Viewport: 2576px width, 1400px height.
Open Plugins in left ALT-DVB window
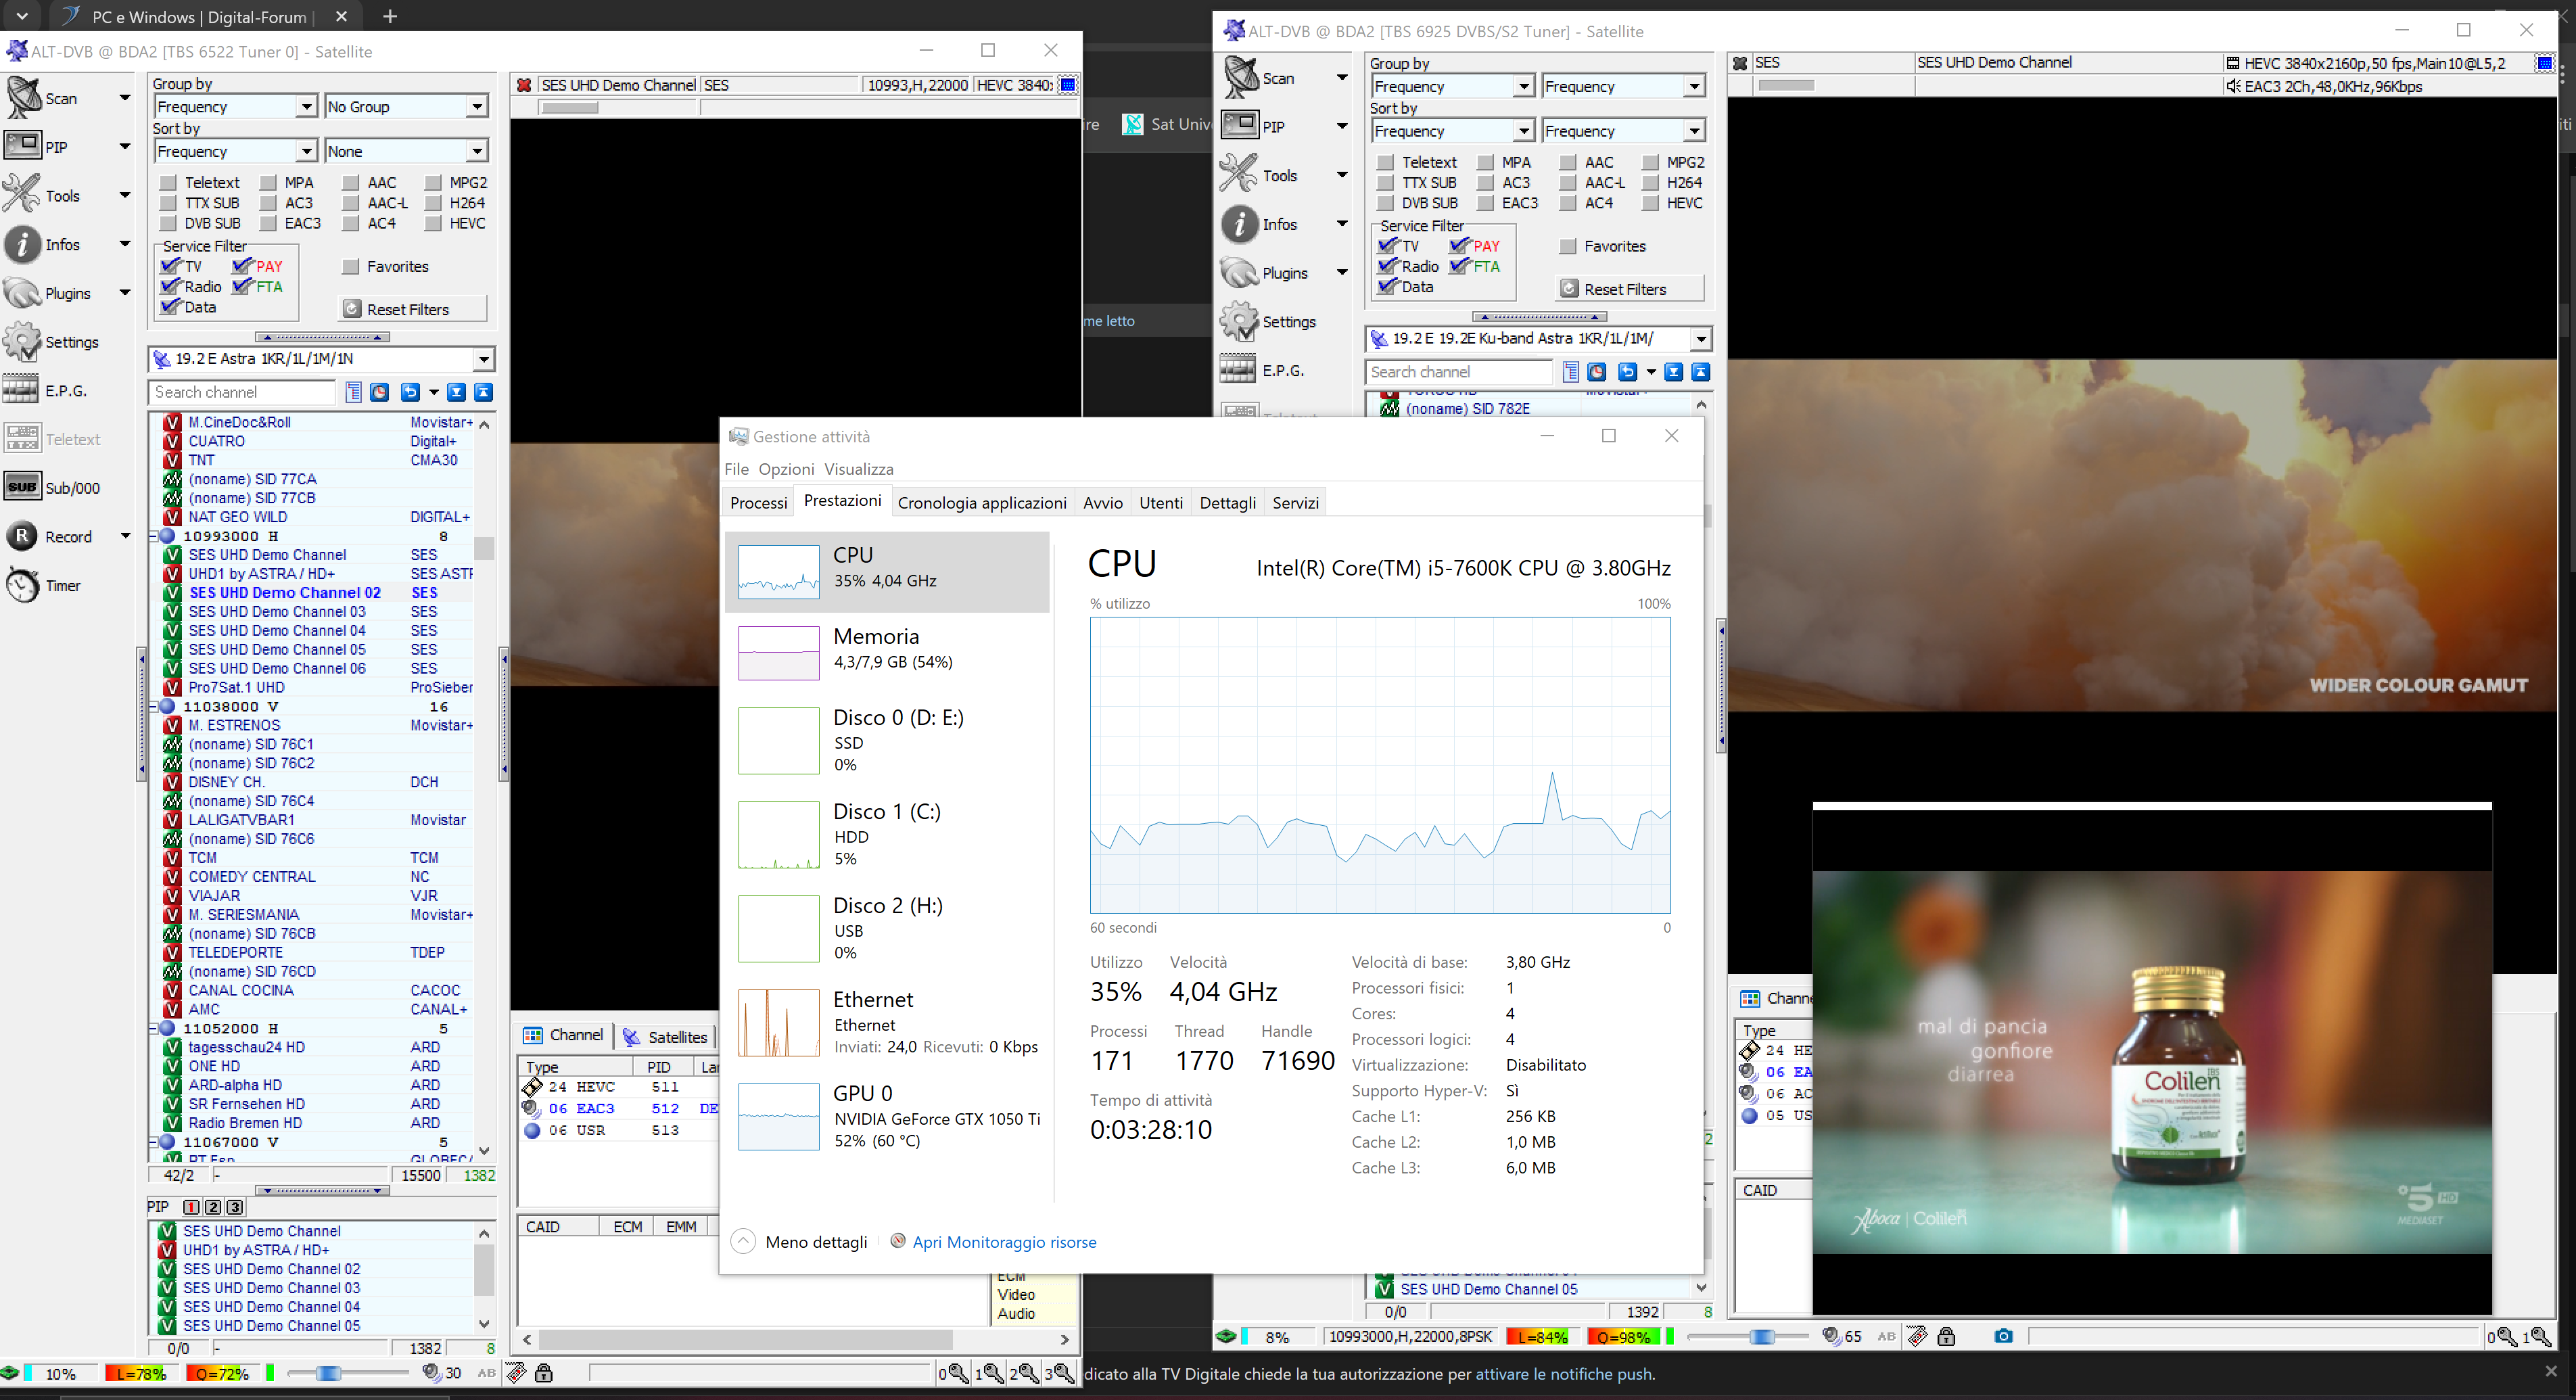(x=46, y=293)
